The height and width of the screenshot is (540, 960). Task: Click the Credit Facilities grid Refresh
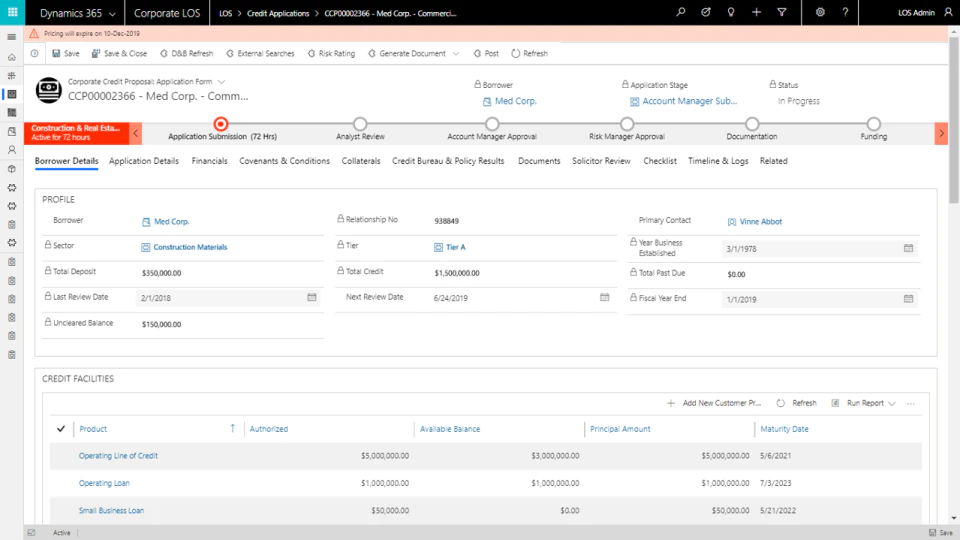(x=797, y=403)
